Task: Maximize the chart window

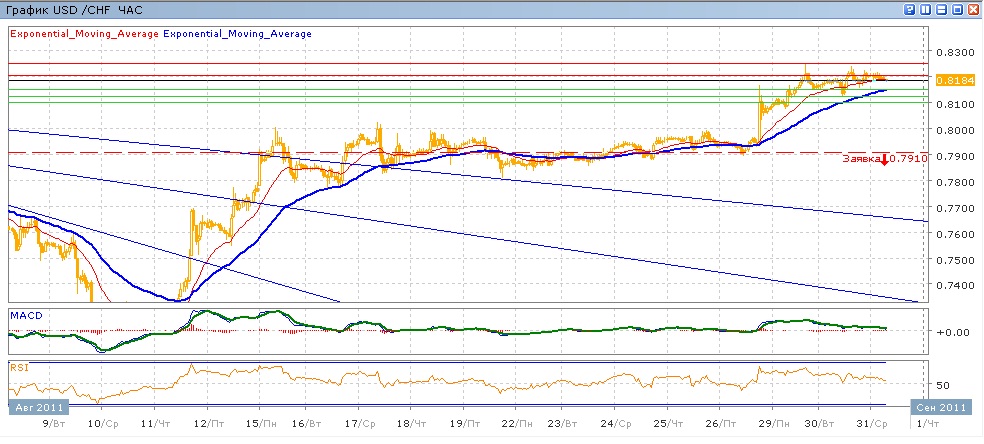Action: [x=957, y=8]
